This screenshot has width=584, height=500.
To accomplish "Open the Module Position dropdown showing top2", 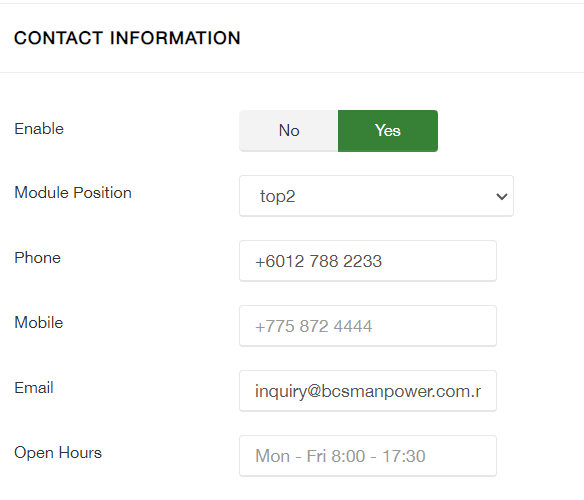I will pyautogui.click(x=376, y=196).
